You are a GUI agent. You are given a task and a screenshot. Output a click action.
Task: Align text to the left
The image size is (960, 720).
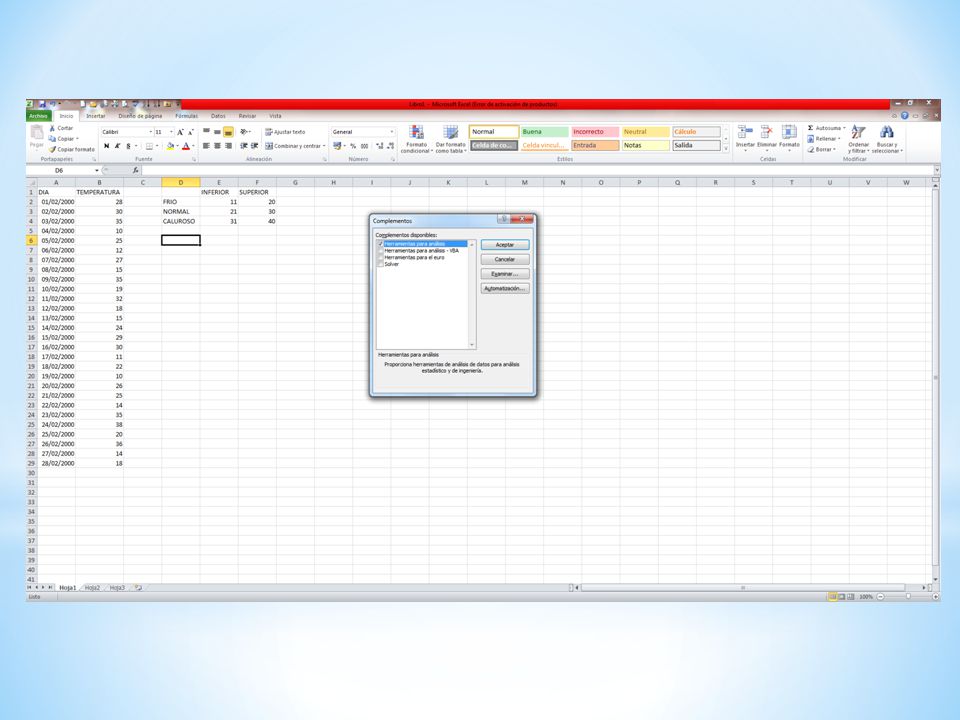click(206, 146)
